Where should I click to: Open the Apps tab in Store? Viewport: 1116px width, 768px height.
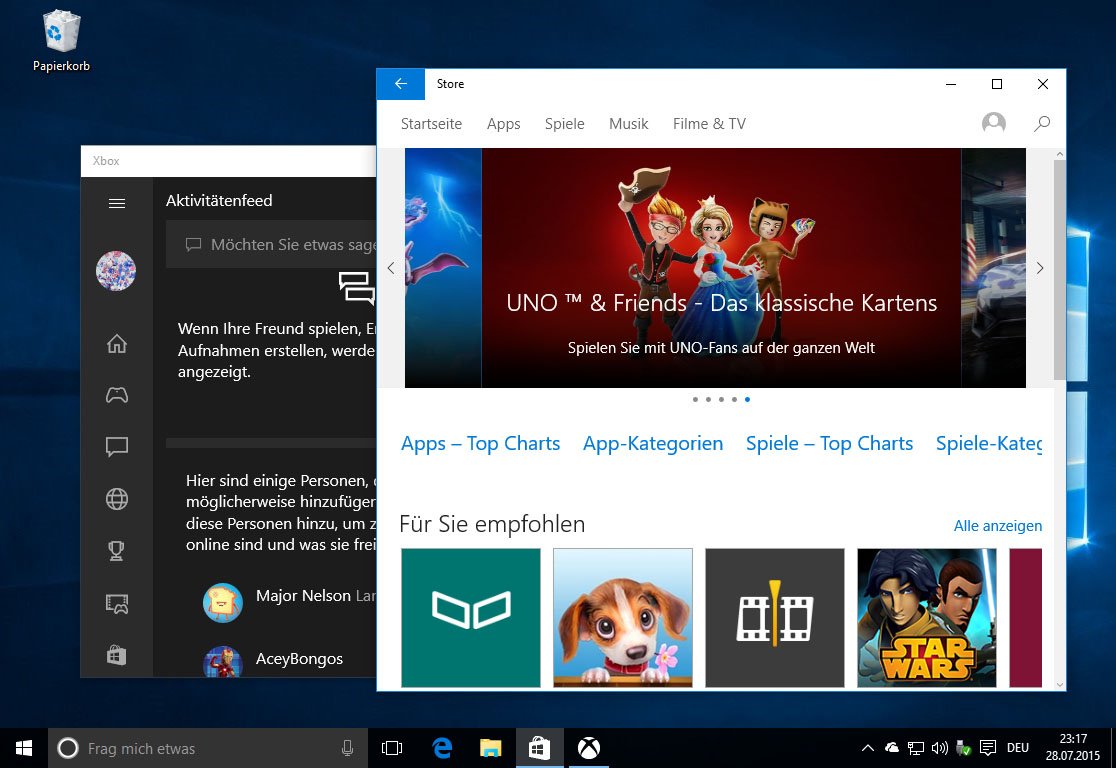[x=503, y=124]
